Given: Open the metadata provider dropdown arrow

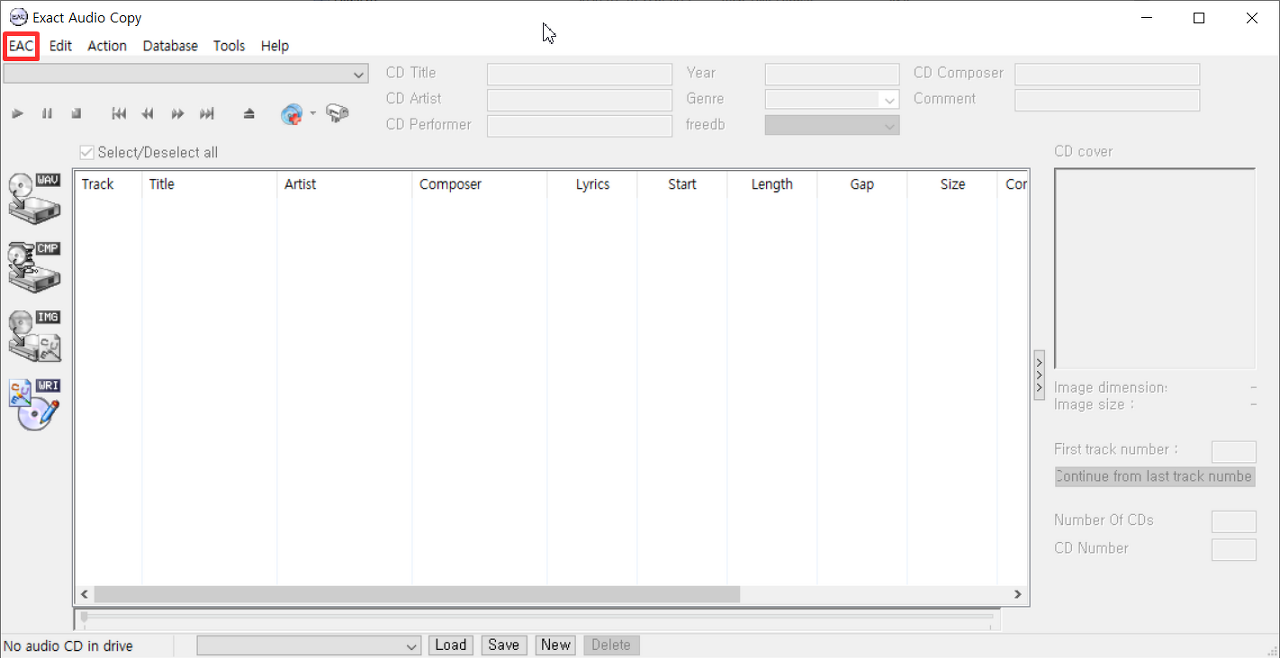Looking at the screenshot, I should click(x=312, y=113).
